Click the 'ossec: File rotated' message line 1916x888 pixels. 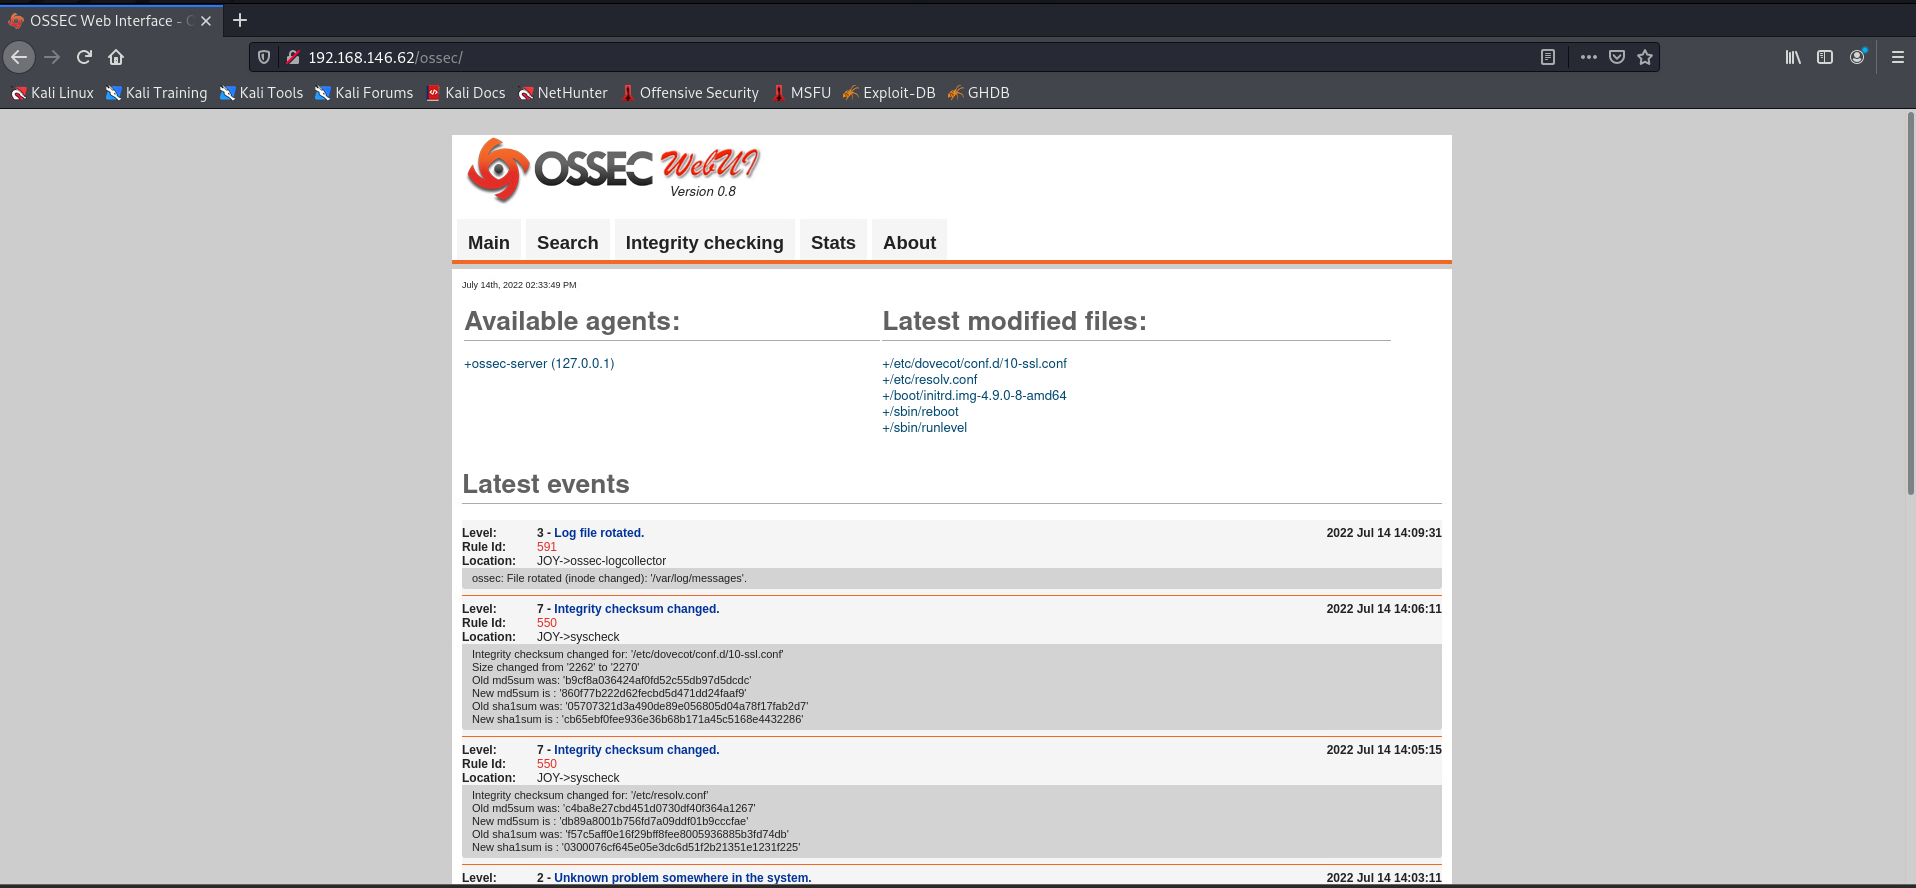pyautogui.click(x=609, y=578)
